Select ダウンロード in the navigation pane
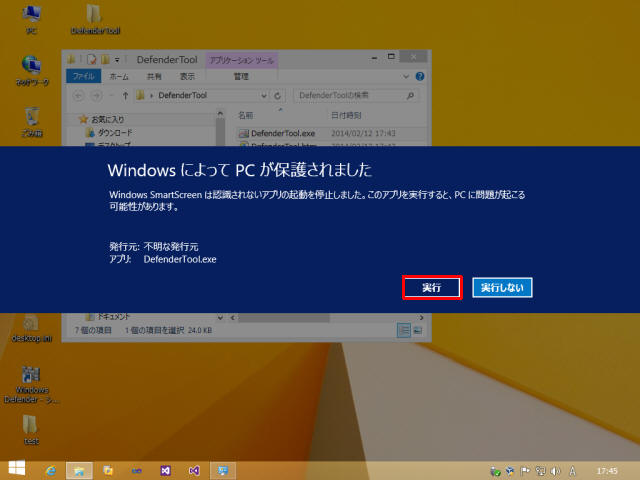 [109, 133]
